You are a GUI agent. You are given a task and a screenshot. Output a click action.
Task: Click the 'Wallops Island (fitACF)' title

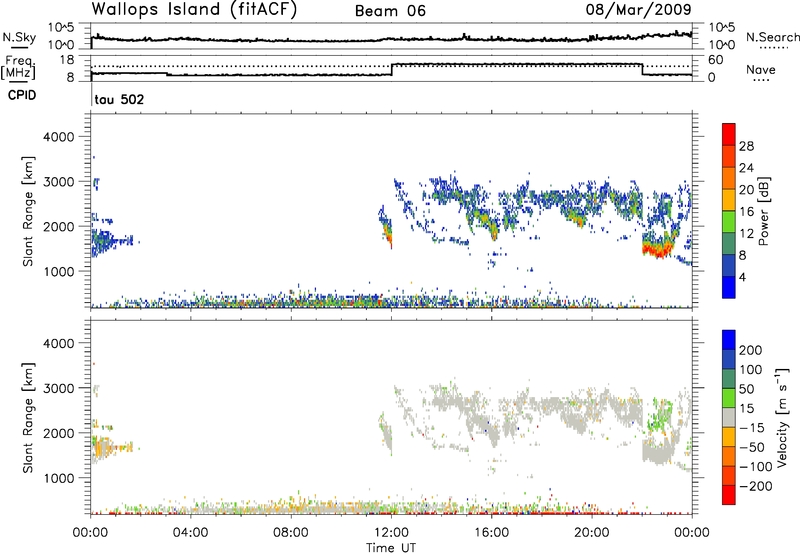(x=194, y=10)
